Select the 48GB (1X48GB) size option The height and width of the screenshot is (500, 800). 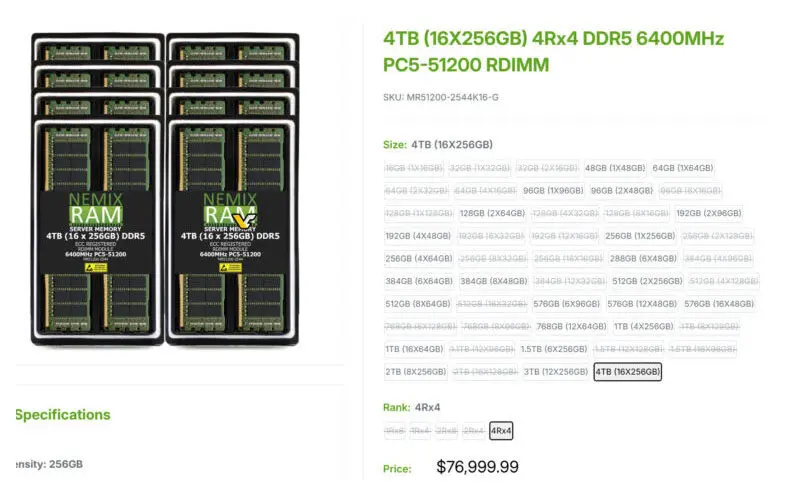pyautogui.click(x=615, y=168)
